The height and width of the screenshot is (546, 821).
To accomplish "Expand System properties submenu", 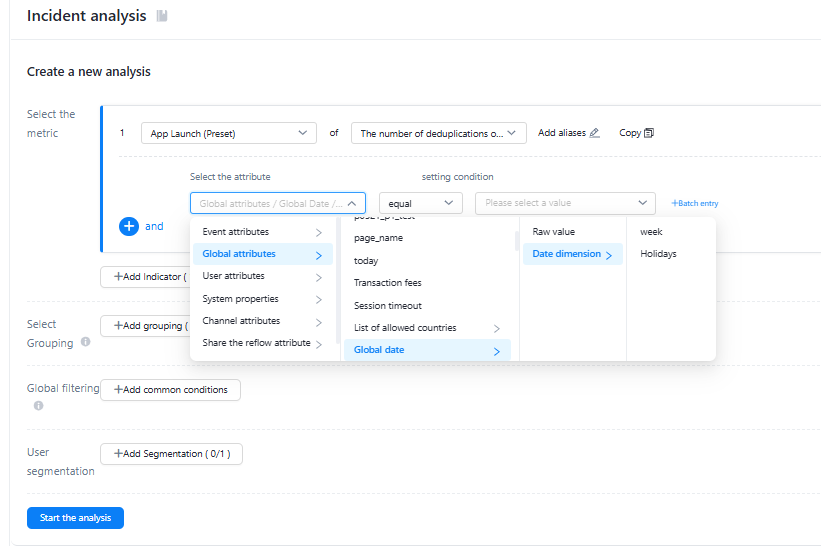I will click(x=263, y=299).
